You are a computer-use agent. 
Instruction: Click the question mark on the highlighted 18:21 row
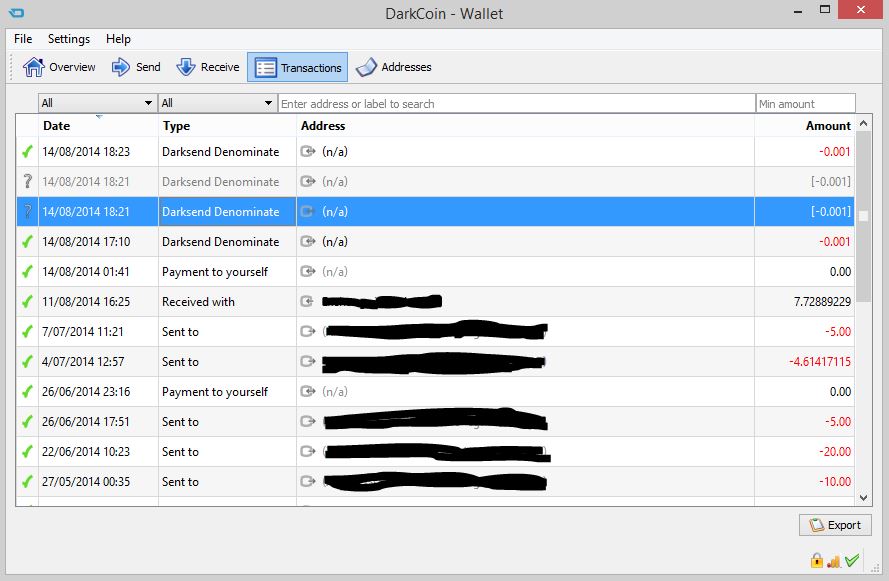tap(27, 211)
